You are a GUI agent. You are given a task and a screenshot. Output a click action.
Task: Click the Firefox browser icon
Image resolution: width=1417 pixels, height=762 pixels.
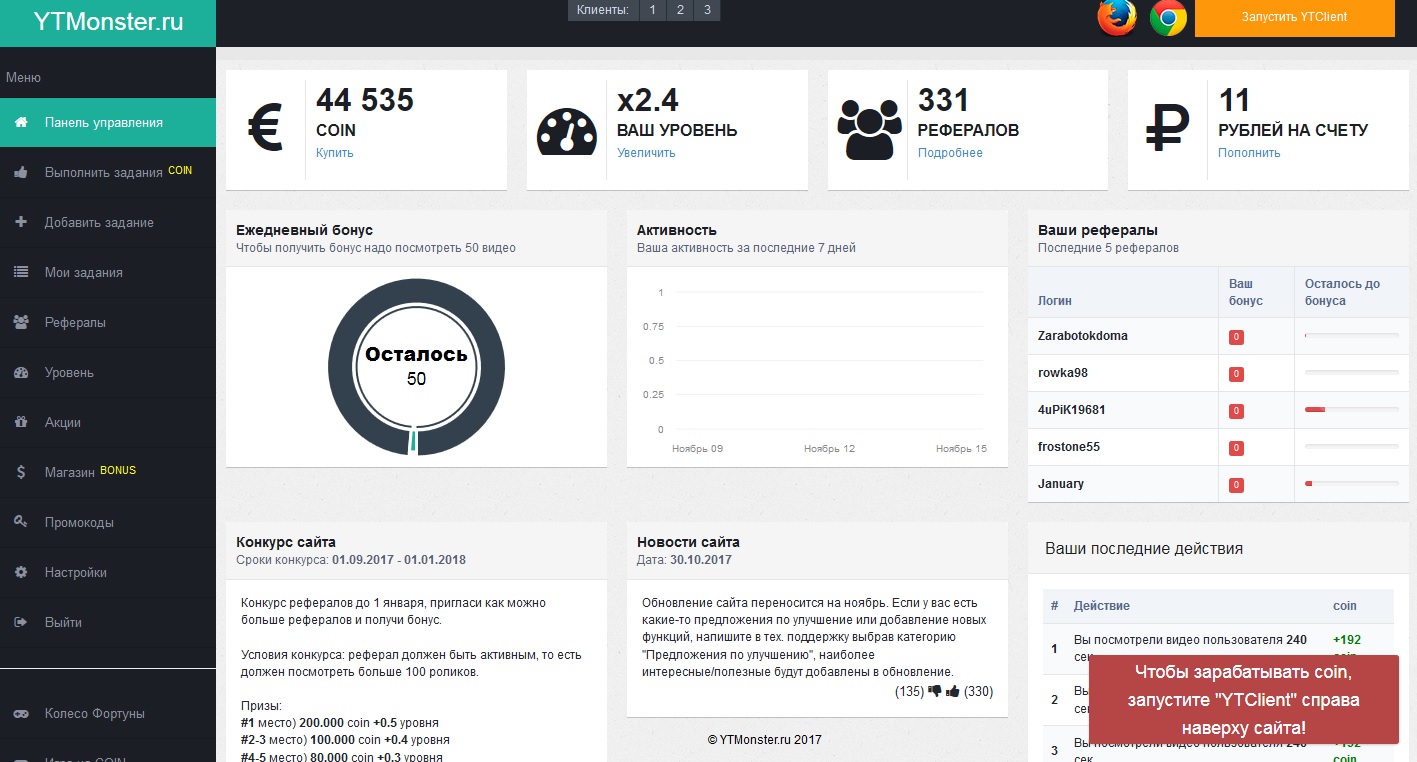coord(1117,18)
